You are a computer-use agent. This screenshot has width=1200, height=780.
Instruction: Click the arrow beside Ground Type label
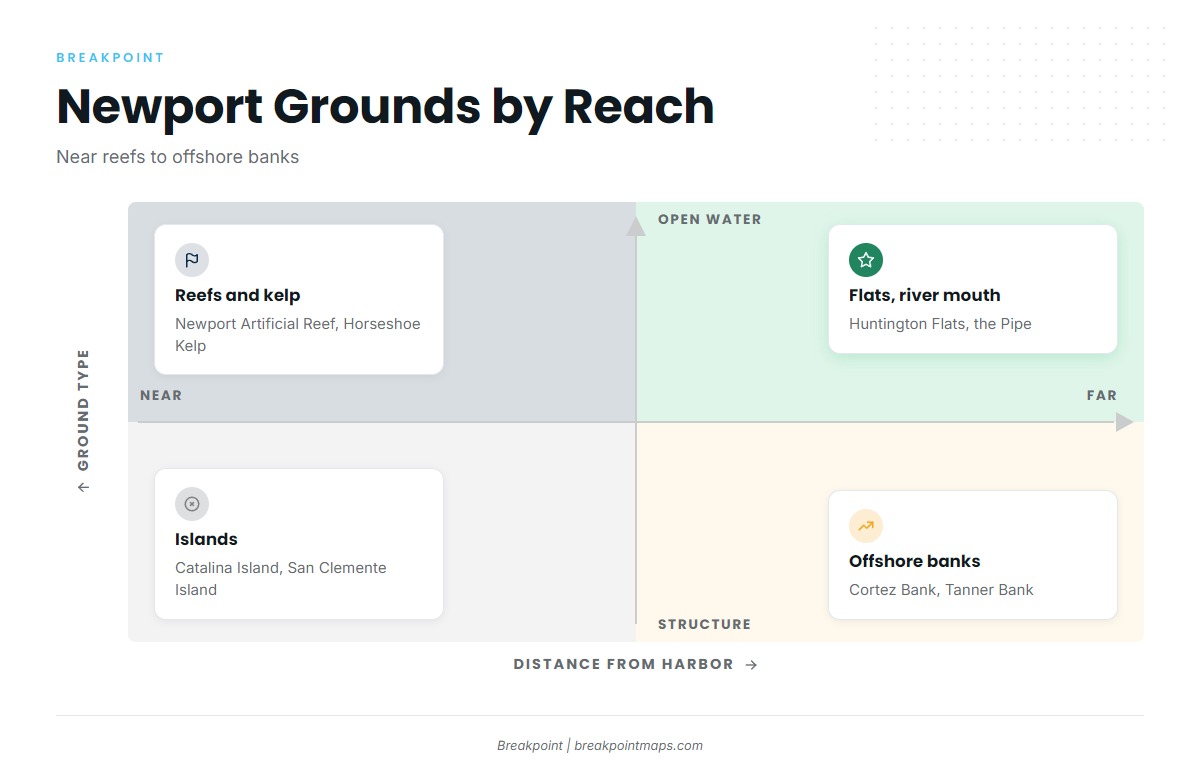pyautogui.click(x=83, y=487)
